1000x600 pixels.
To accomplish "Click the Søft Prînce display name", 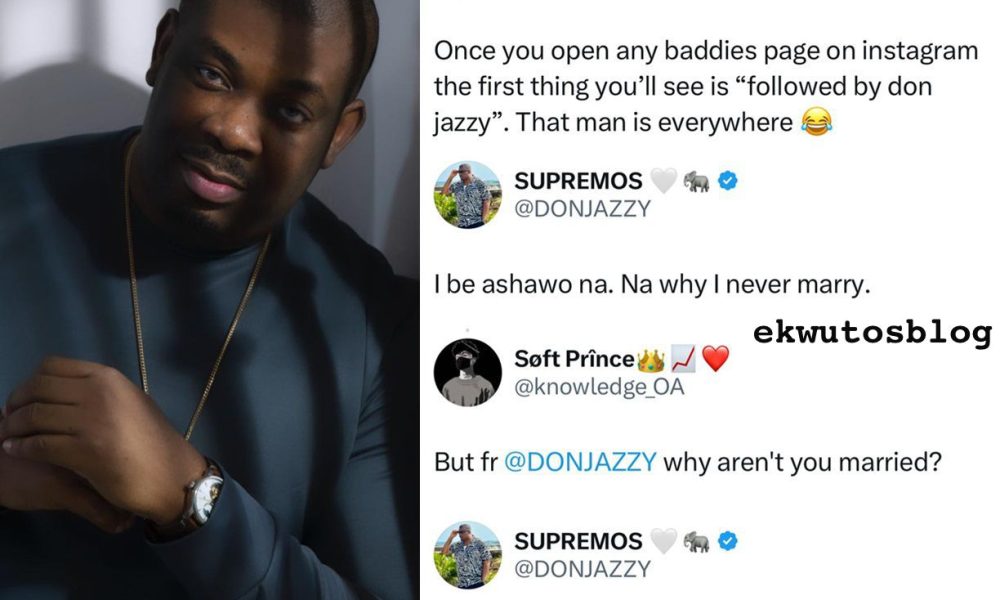I will tap(575, 359).
